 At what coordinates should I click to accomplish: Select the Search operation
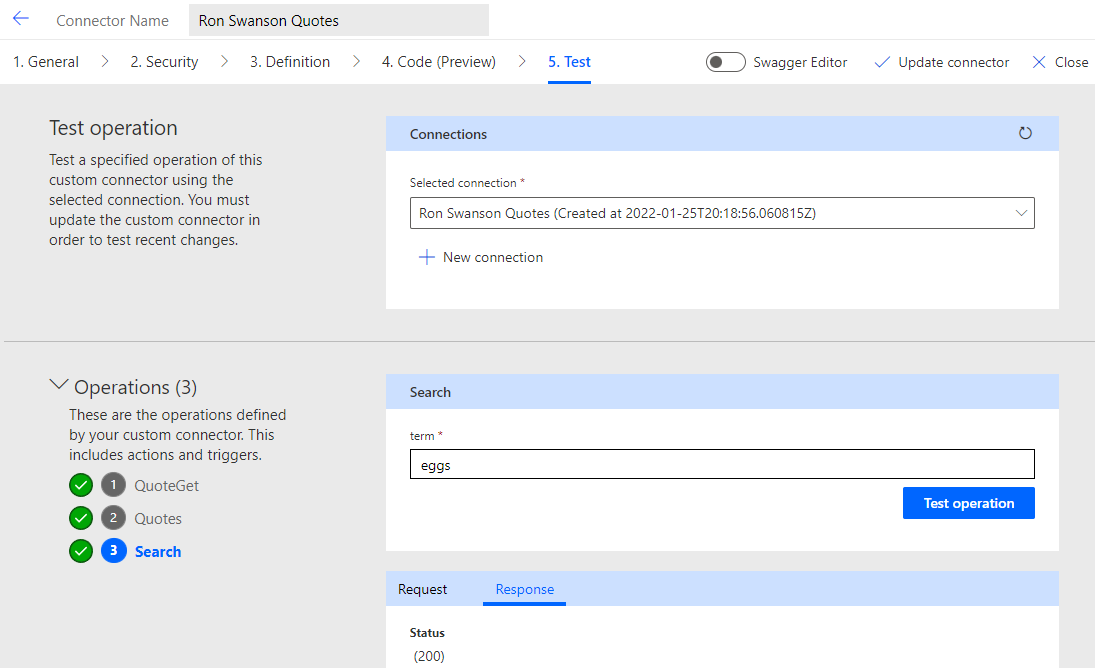tap(158, 551)
